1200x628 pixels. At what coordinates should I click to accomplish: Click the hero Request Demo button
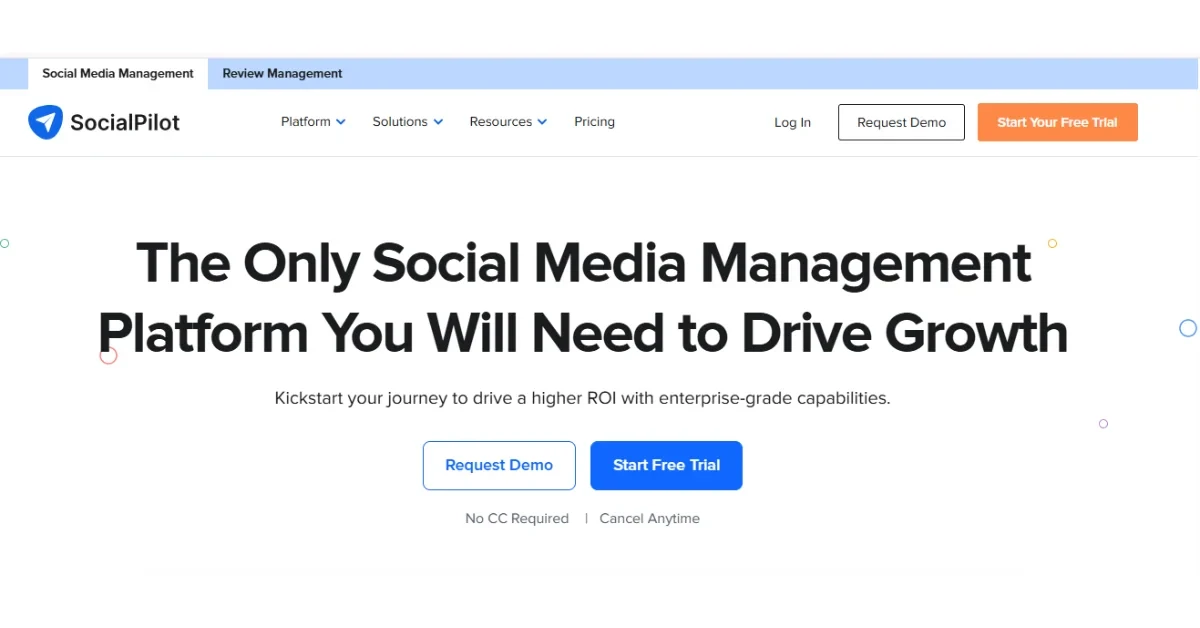click(x=499, y=465)
